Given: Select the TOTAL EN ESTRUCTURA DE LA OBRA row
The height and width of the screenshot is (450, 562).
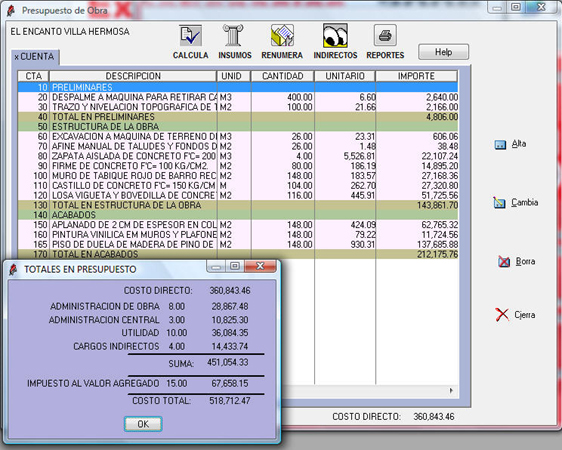Looking at the screenshot, I should click(238, 205).
